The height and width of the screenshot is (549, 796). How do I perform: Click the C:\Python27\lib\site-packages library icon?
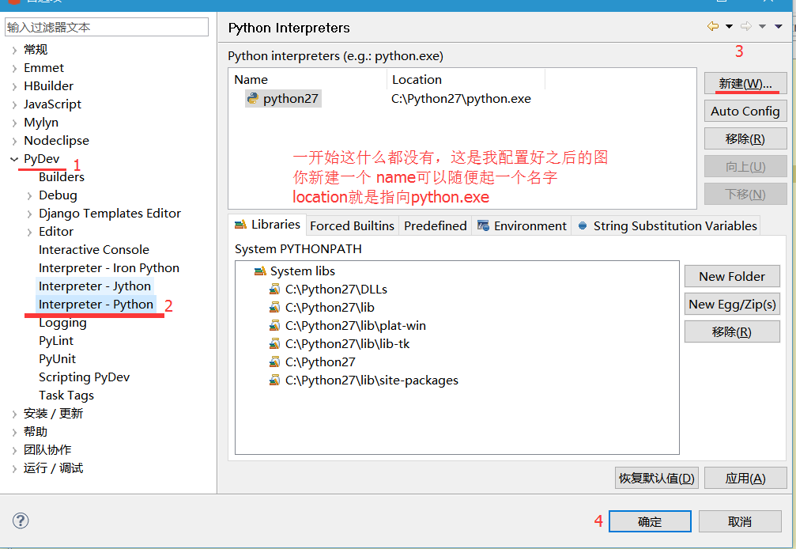pyautogui.click(x=275, y=380)
